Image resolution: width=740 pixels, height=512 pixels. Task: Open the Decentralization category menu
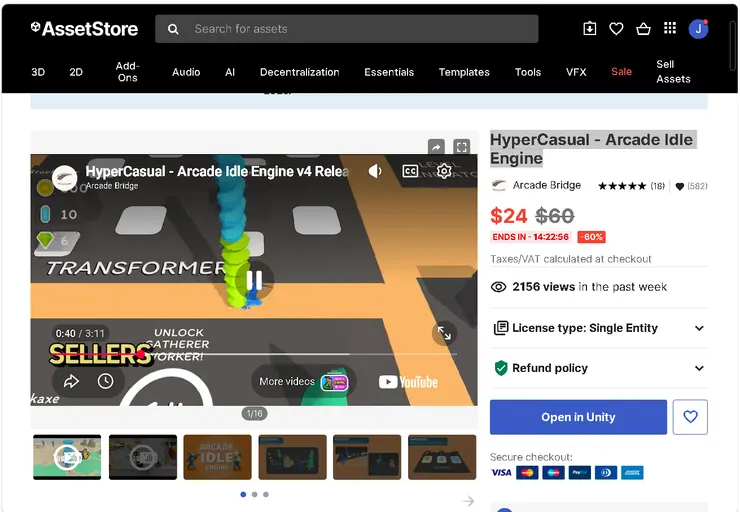[300, 72]
